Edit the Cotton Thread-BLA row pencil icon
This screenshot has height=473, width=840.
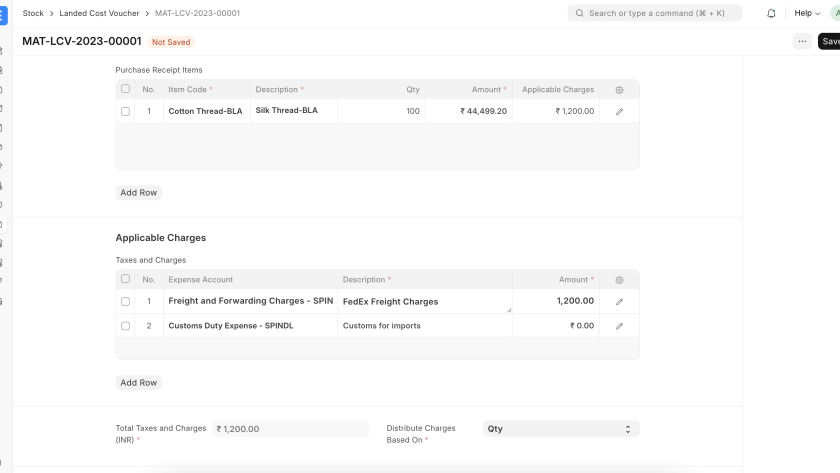click(x=619, y=111)
